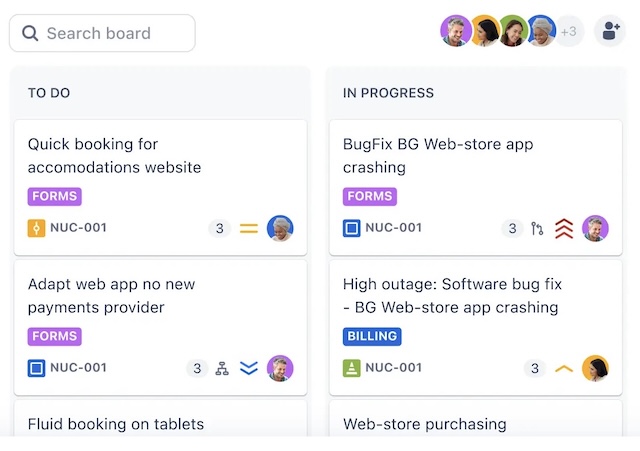Click the orange story icon on Quick booking card
The image size is (640, 451).
pyautogui.click(x=37, y=228)
